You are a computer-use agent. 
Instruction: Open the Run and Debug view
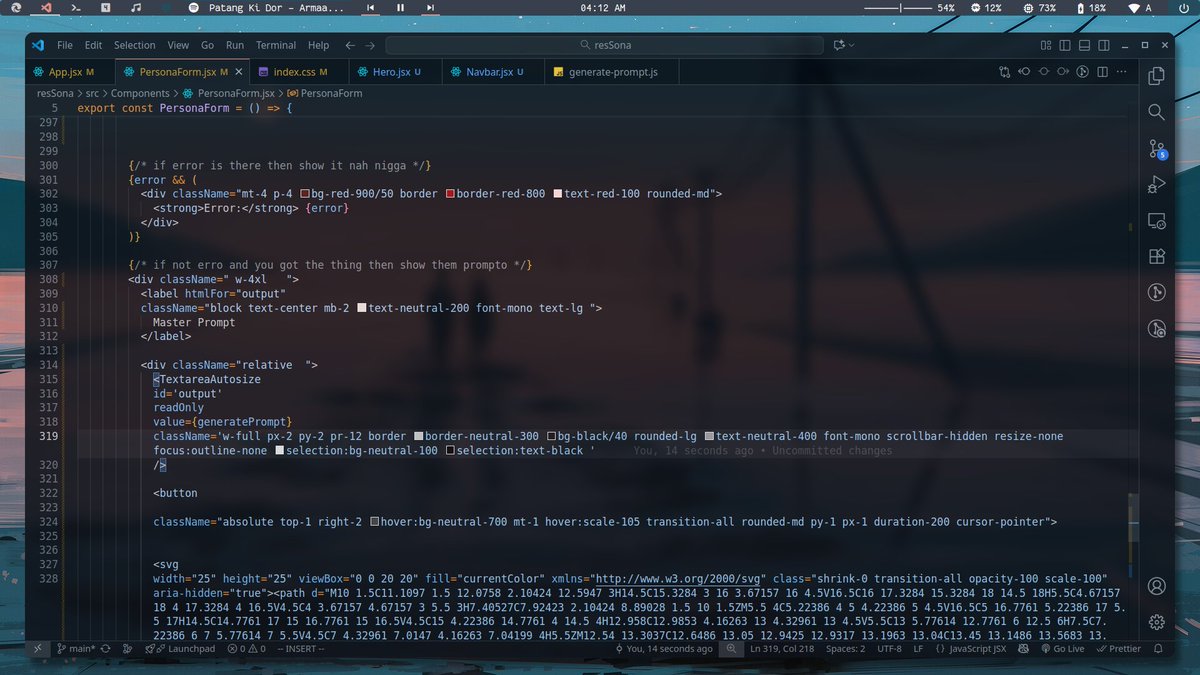1156,184
